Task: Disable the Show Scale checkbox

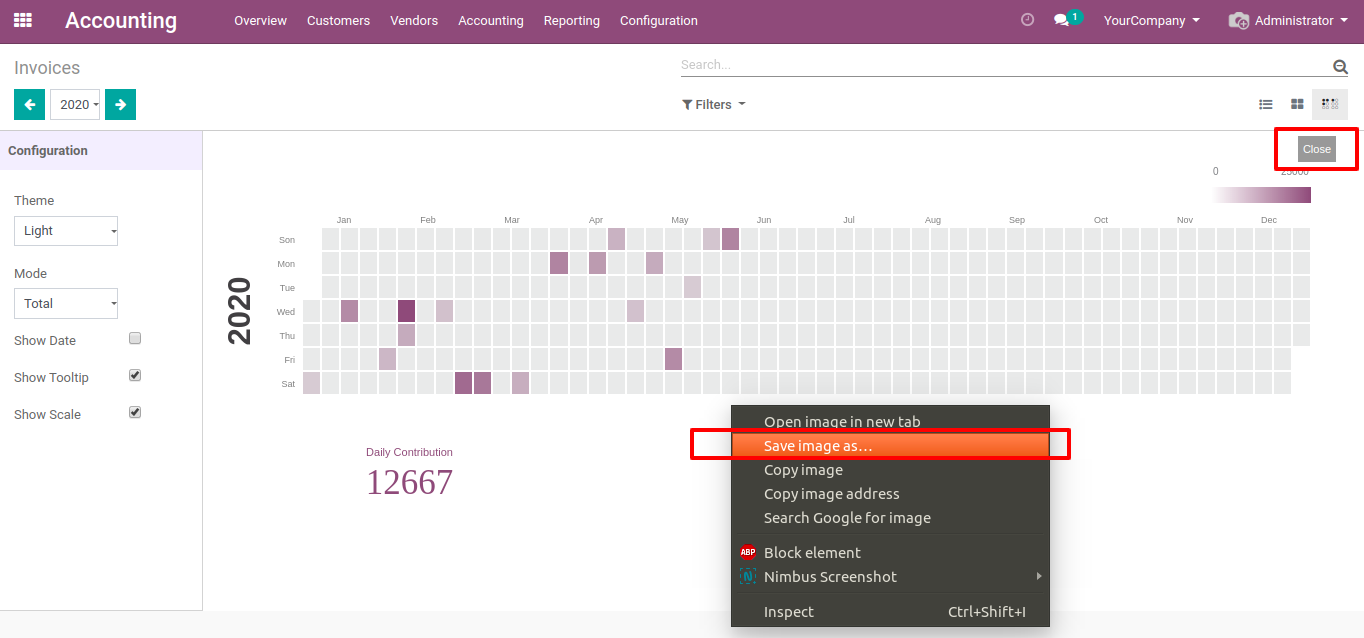Action: [x=135, y=412]
